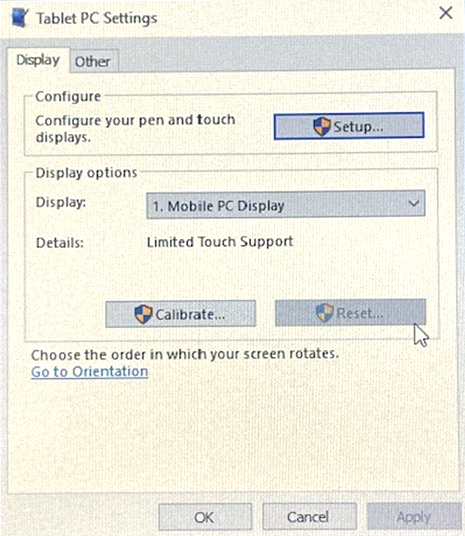The image size is (465, 536).
Task: Click the Calibrate... button
Action: point(181,314)
